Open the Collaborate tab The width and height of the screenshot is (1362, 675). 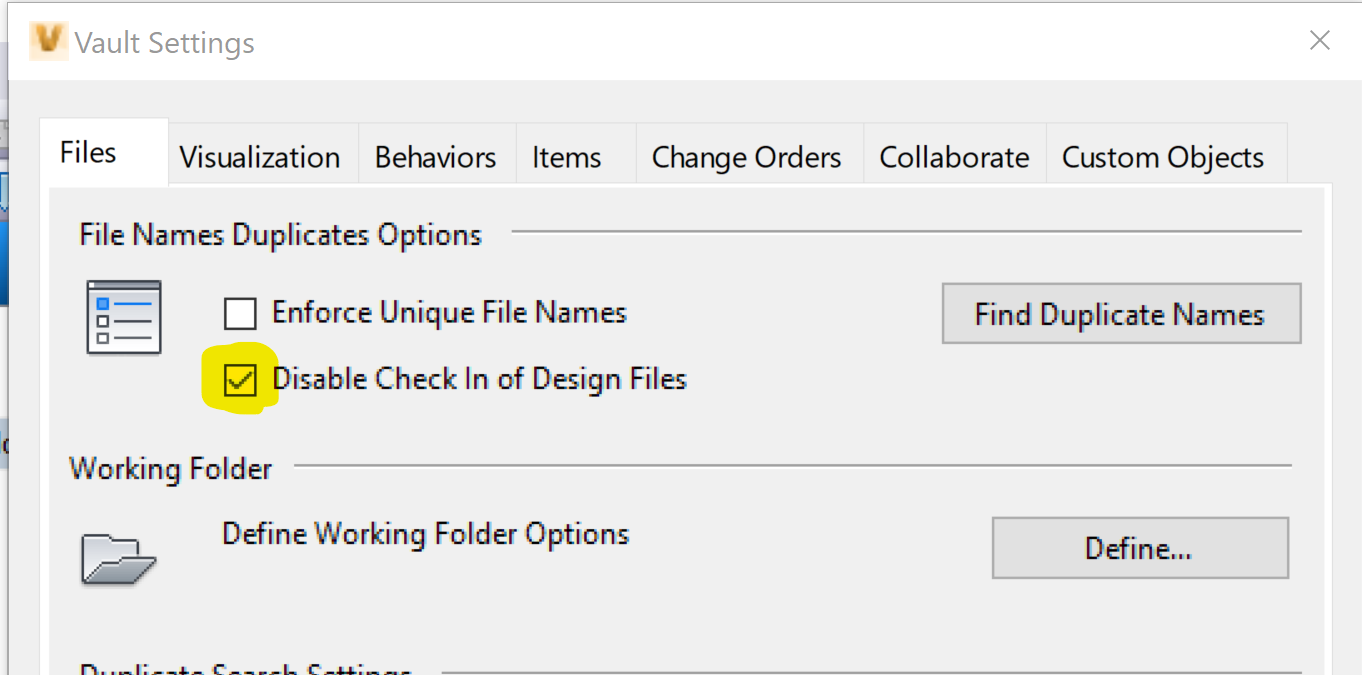(x=953, y=156)
